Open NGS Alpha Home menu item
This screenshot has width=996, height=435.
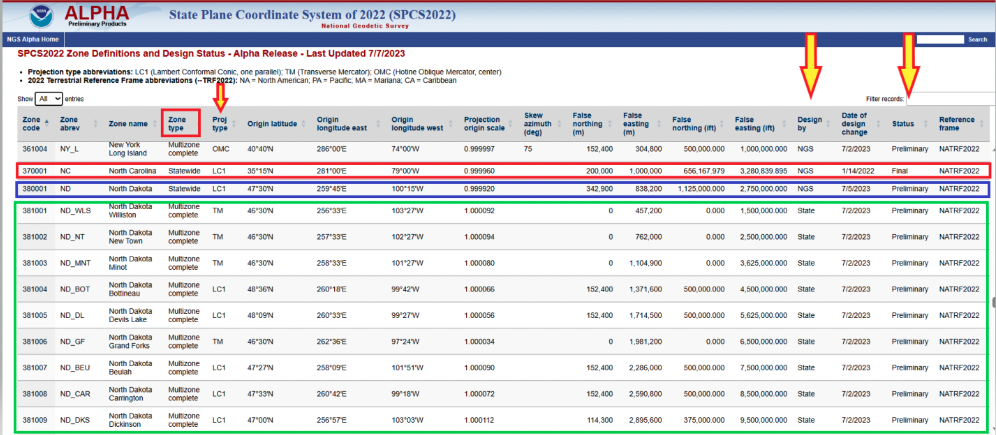coord(32,39)
